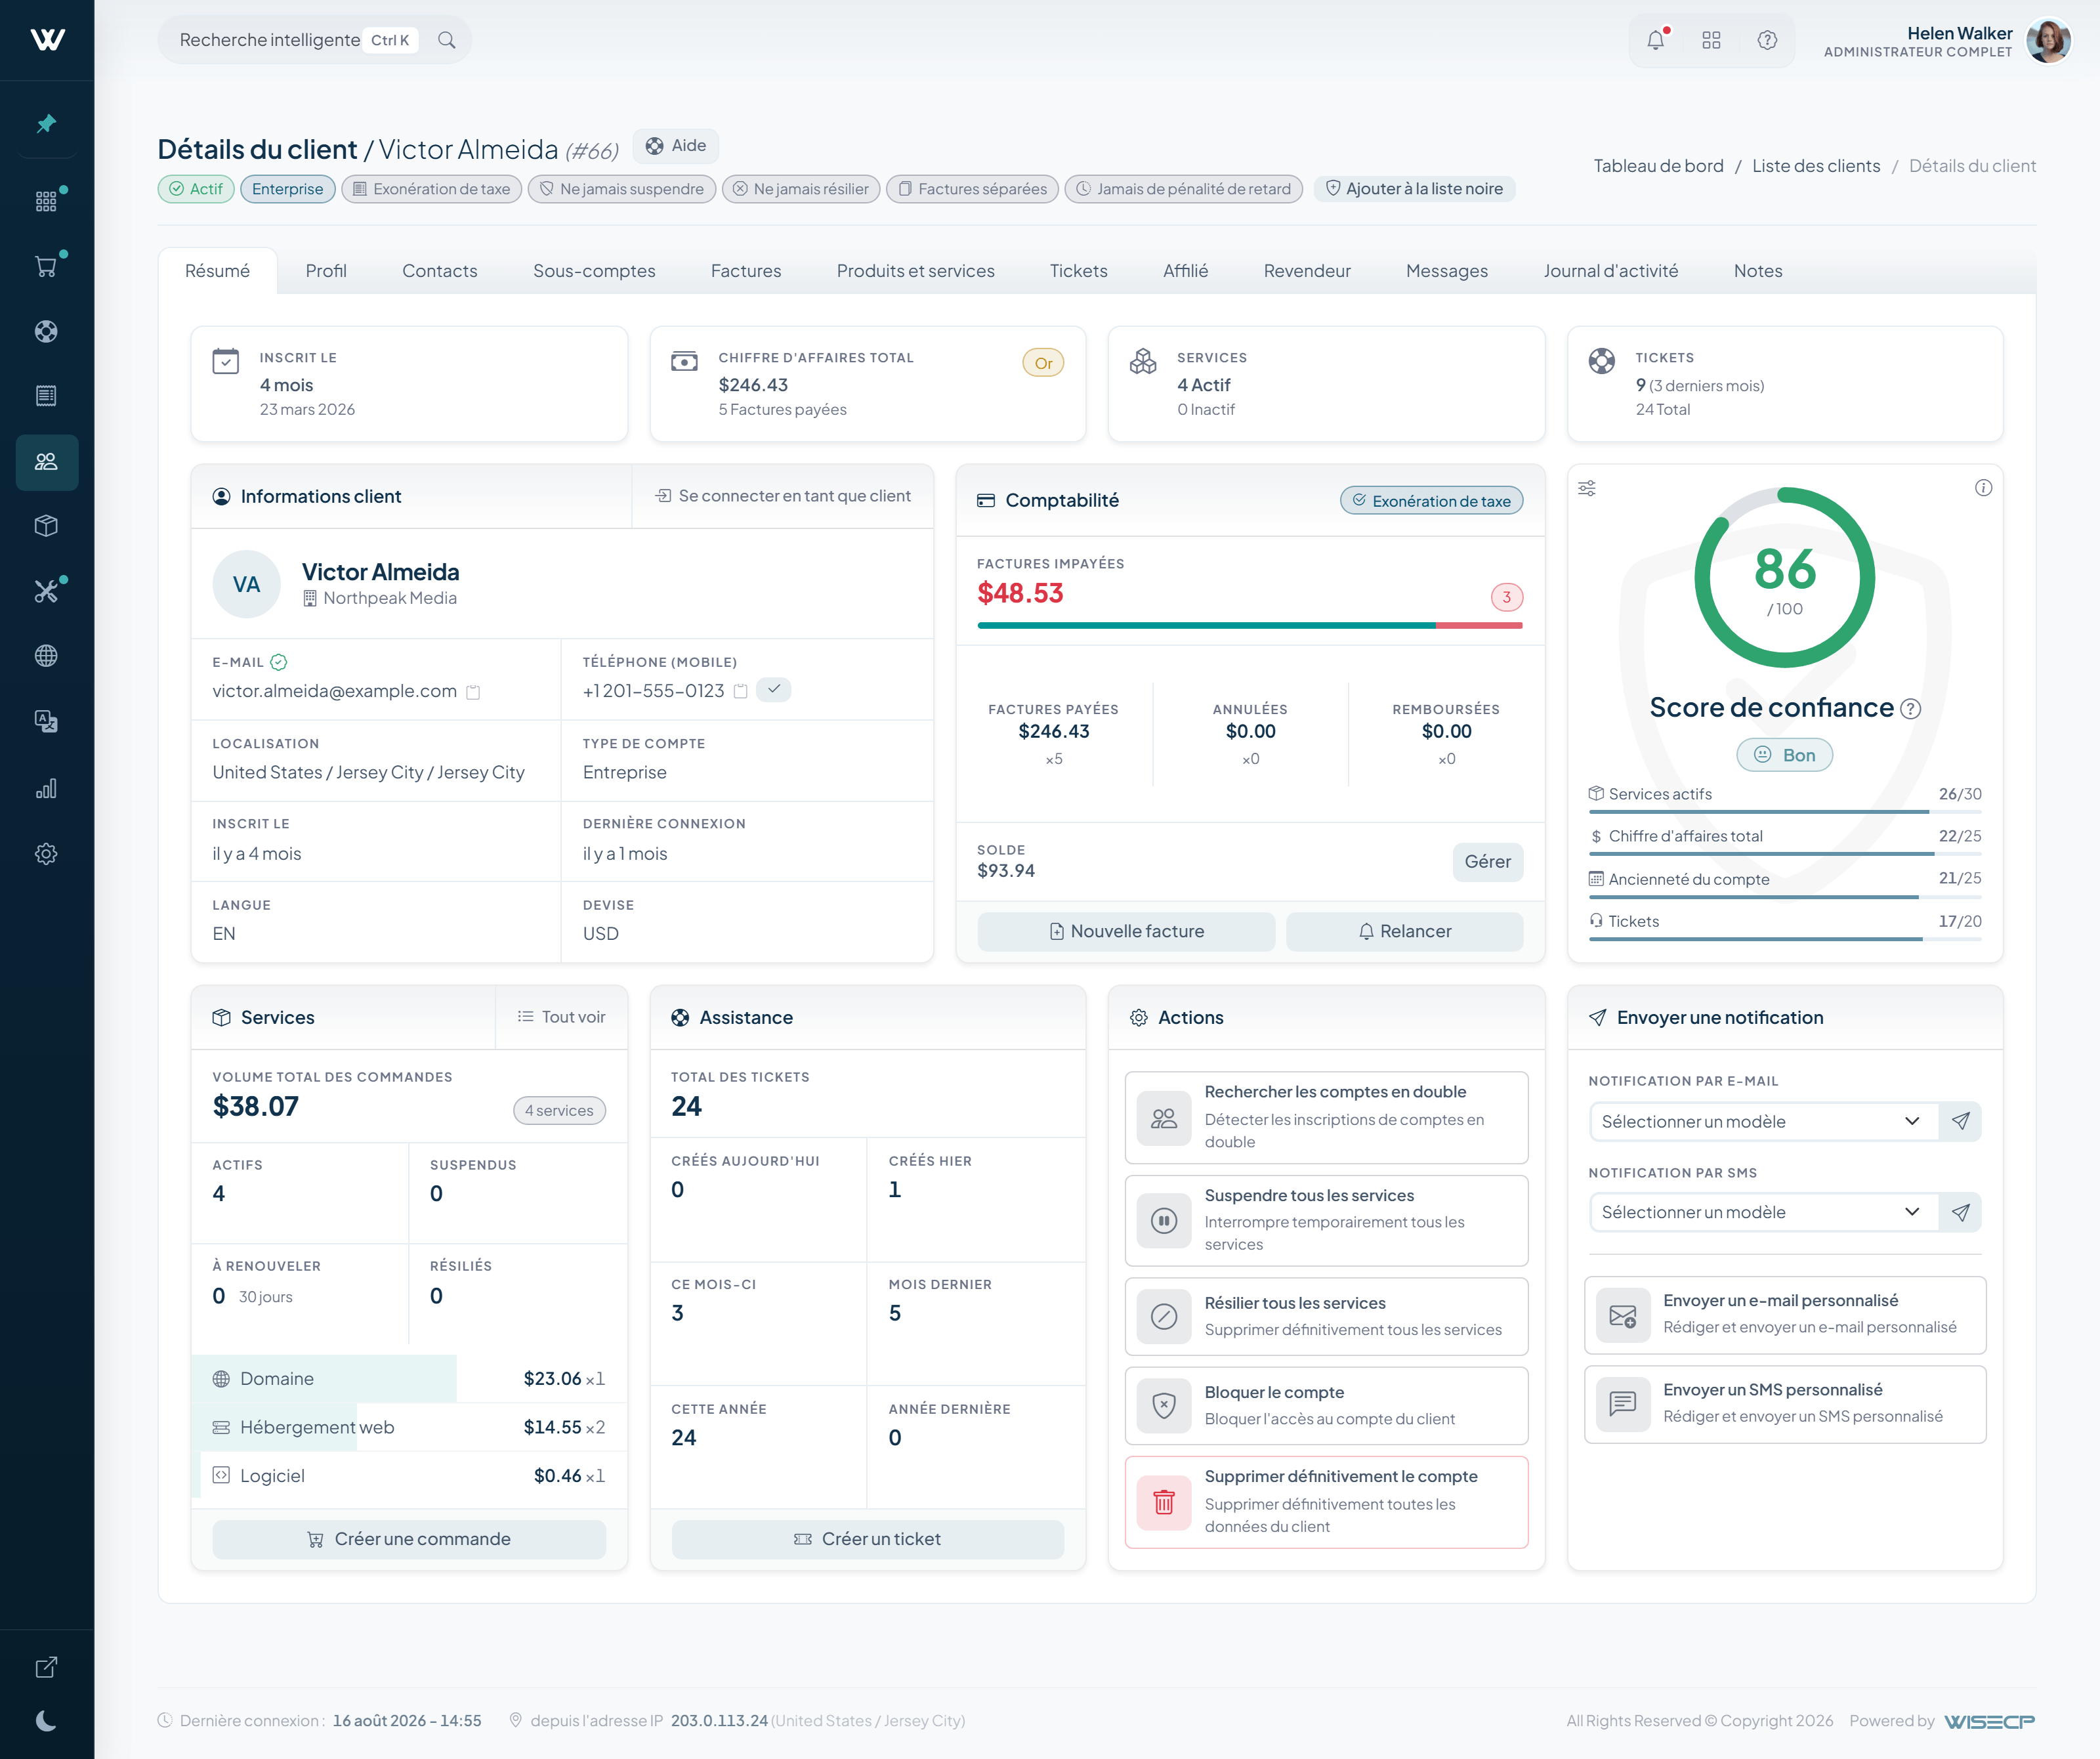The height and width of the screenshot is (1759, 2100).
Task: Click Créer une commande button
Action: coord(409,1539)
